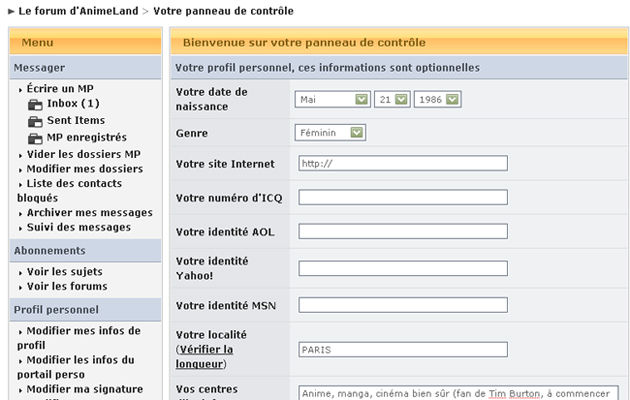This screenshot has width=630, height=400.
Task: Click the Votre localité field containing PARIS
Action: [x=403, y=349]
